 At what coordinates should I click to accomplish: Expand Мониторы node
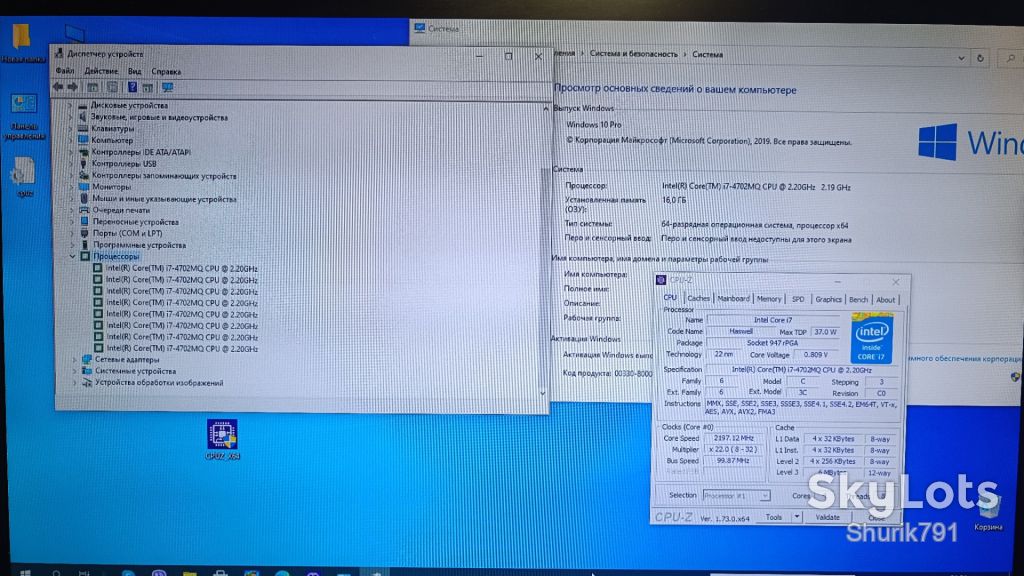tap(71, 187)
